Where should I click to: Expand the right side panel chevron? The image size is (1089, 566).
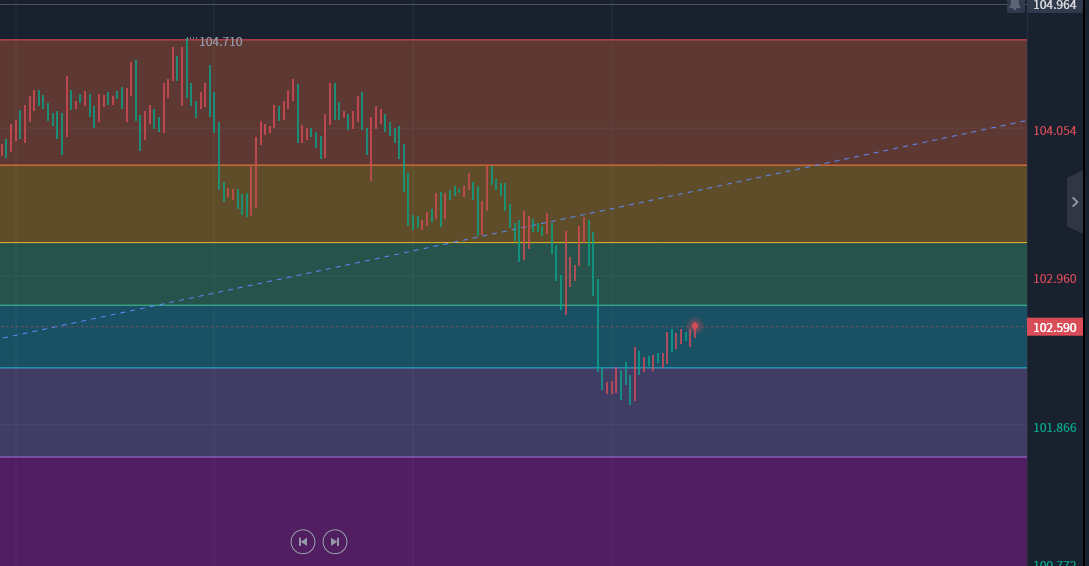1075,201
